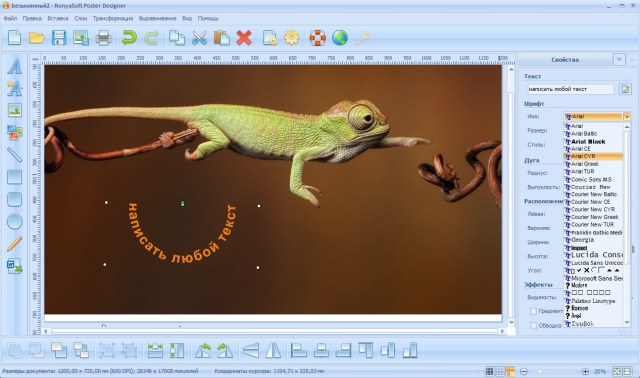
Task: Cut with the scissors icon
Action: tap(199, 38)
